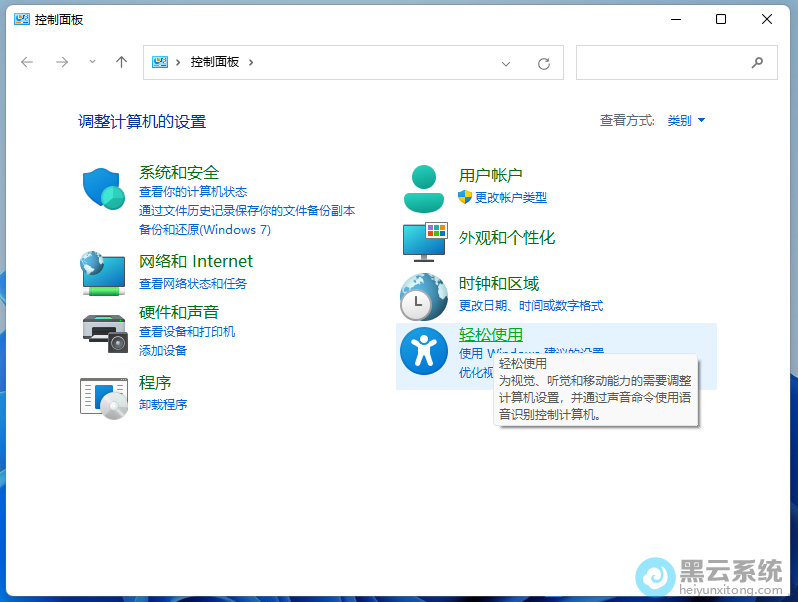Open the 类别 view-by dropdown
Image resolution: width=798 pixels, height=602 pixels.
[x=686, y=121]
